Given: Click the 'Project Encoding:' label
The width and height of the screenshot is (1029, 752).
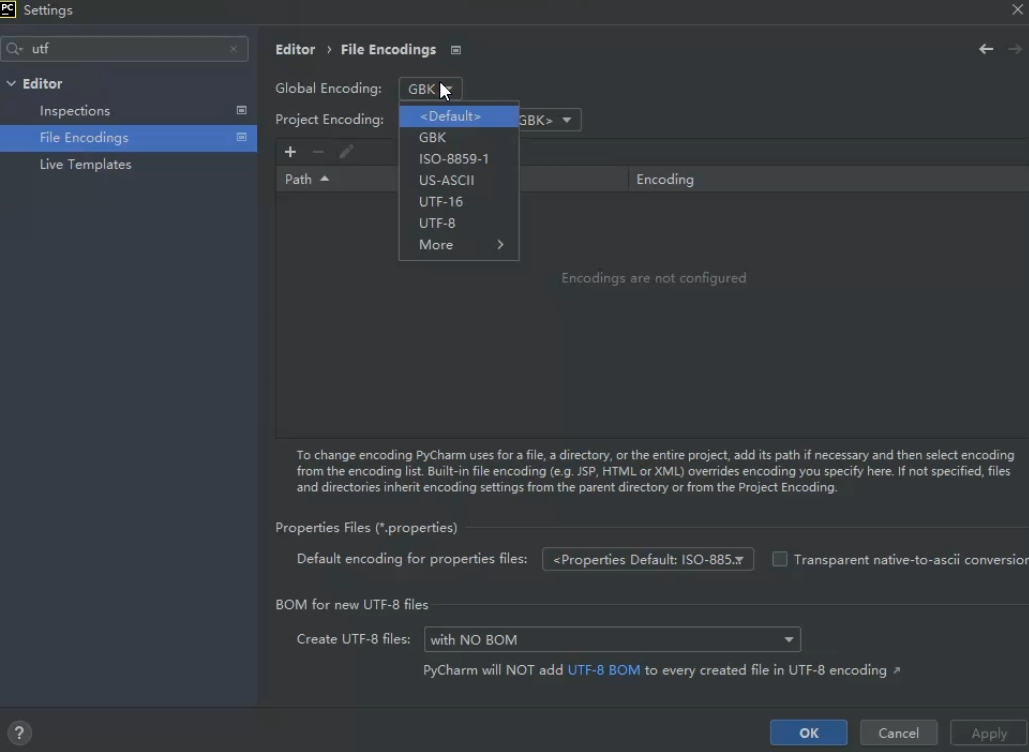Looking at the screenshot, I should point(330,119).
